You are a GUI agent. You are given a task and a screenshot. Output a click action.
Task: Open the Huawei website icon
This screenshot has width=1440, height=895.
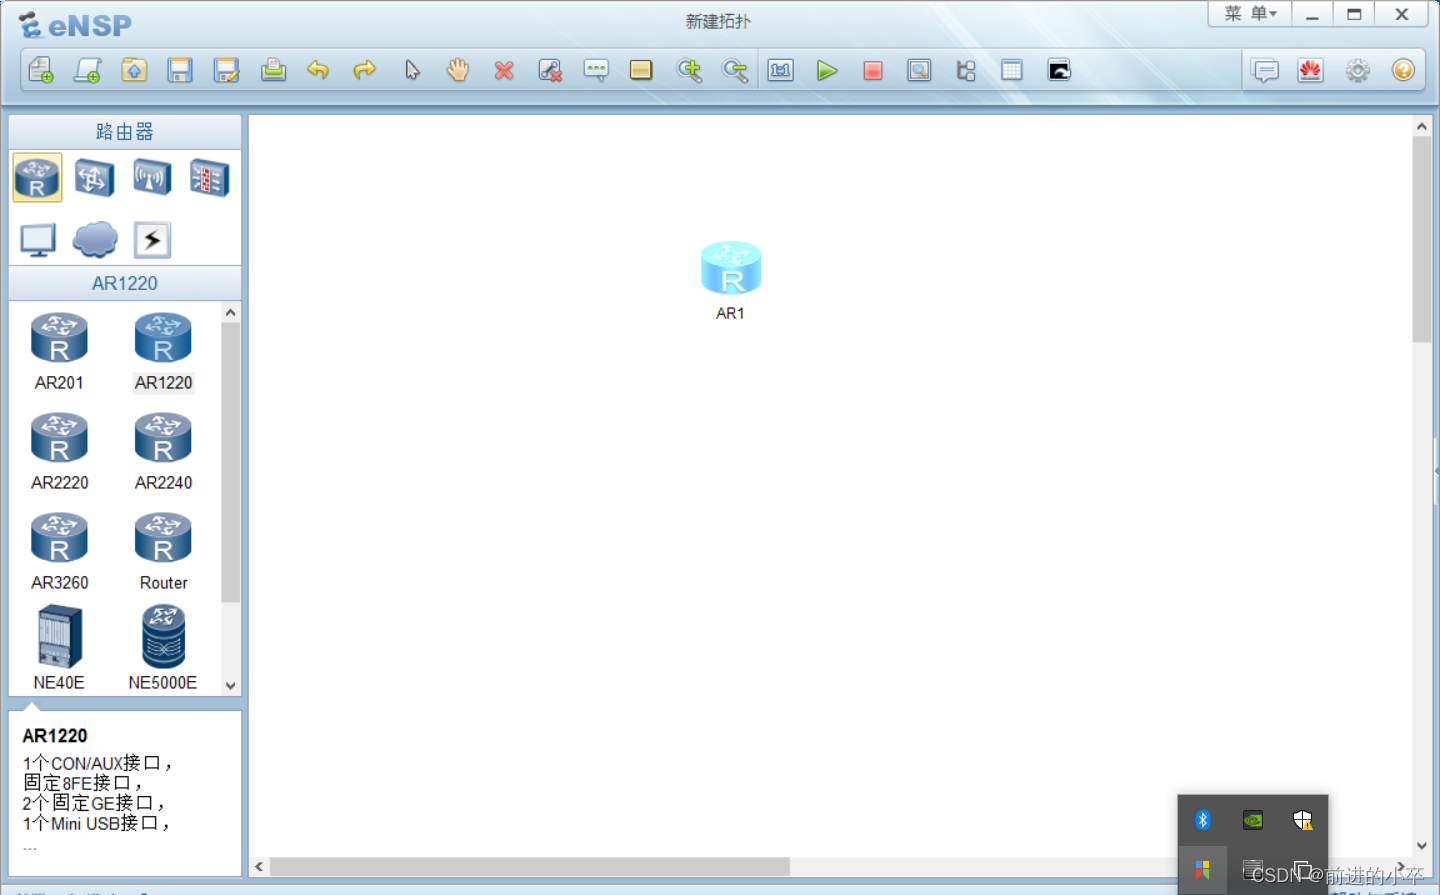coord(1311,70)
